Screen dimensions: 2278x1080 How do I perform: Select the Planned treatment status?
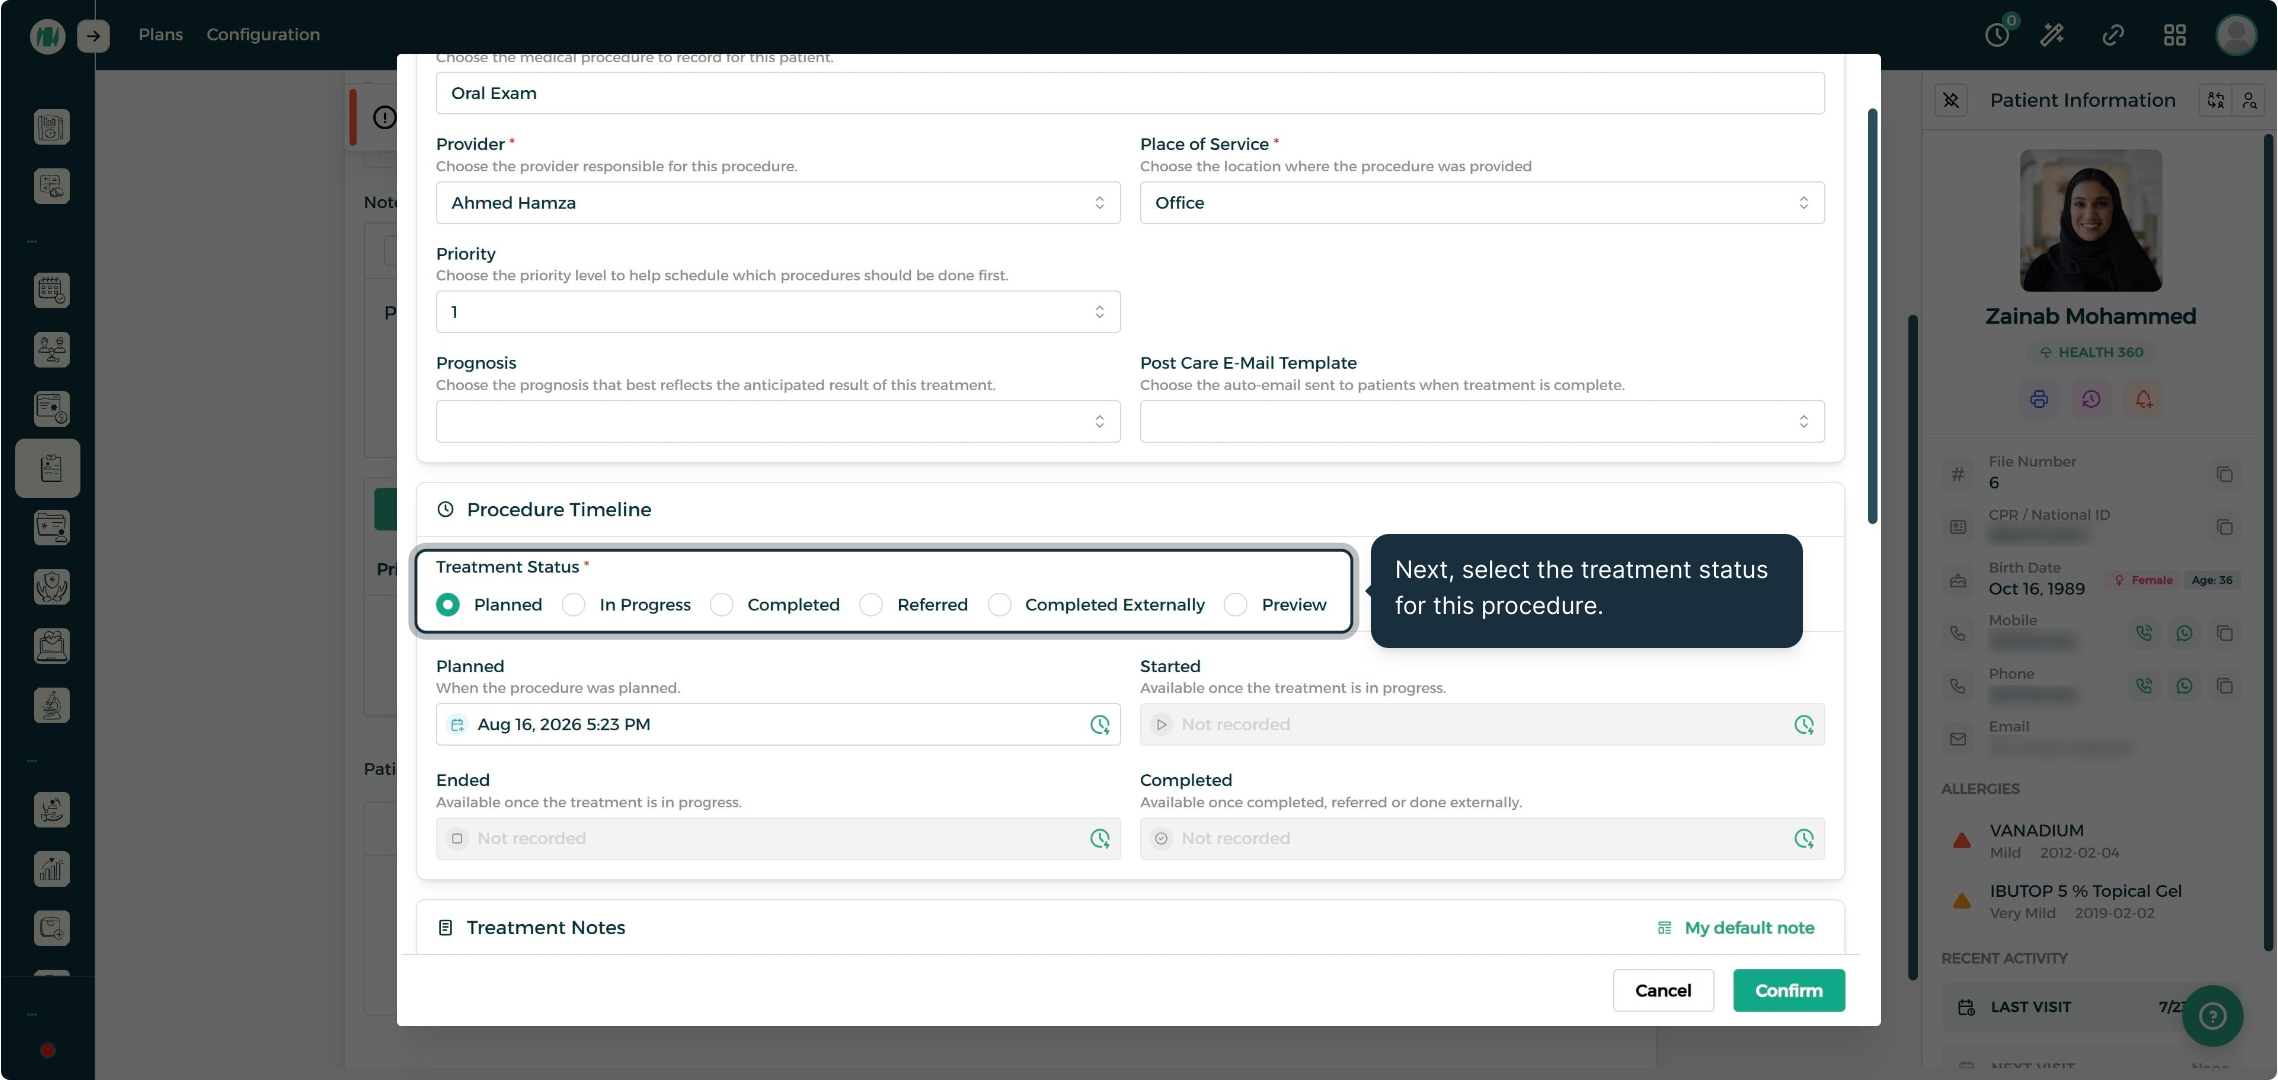[x=448, y=605]
